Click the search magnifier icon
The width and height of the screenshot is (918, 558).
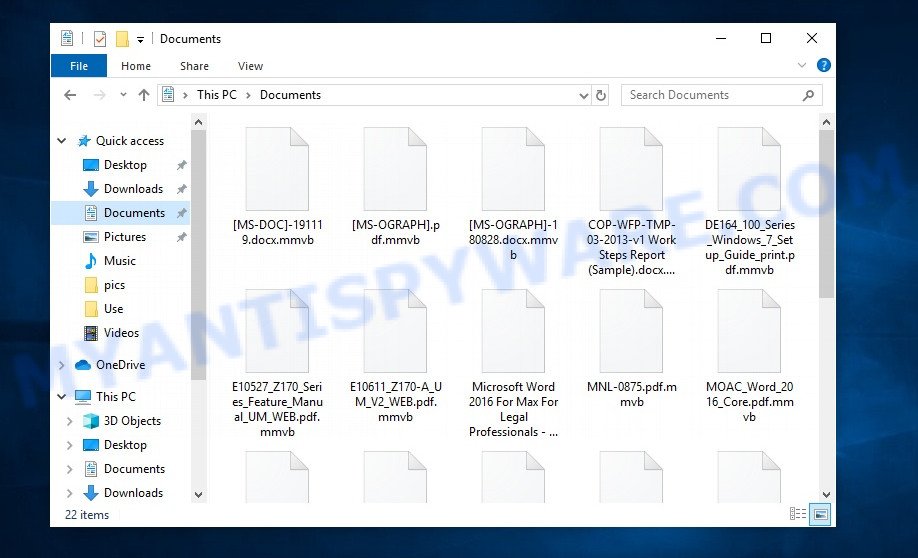tap(808, 95)
